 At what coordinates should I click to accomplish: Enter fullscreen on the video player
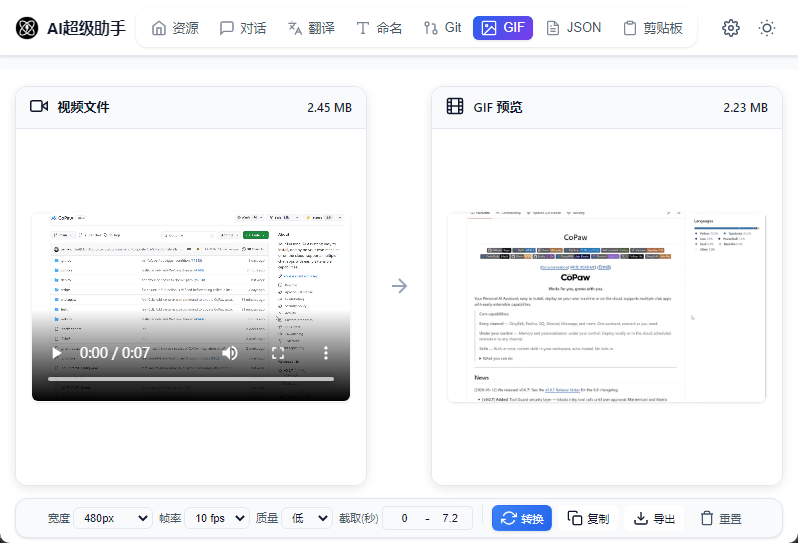point(278,353)
